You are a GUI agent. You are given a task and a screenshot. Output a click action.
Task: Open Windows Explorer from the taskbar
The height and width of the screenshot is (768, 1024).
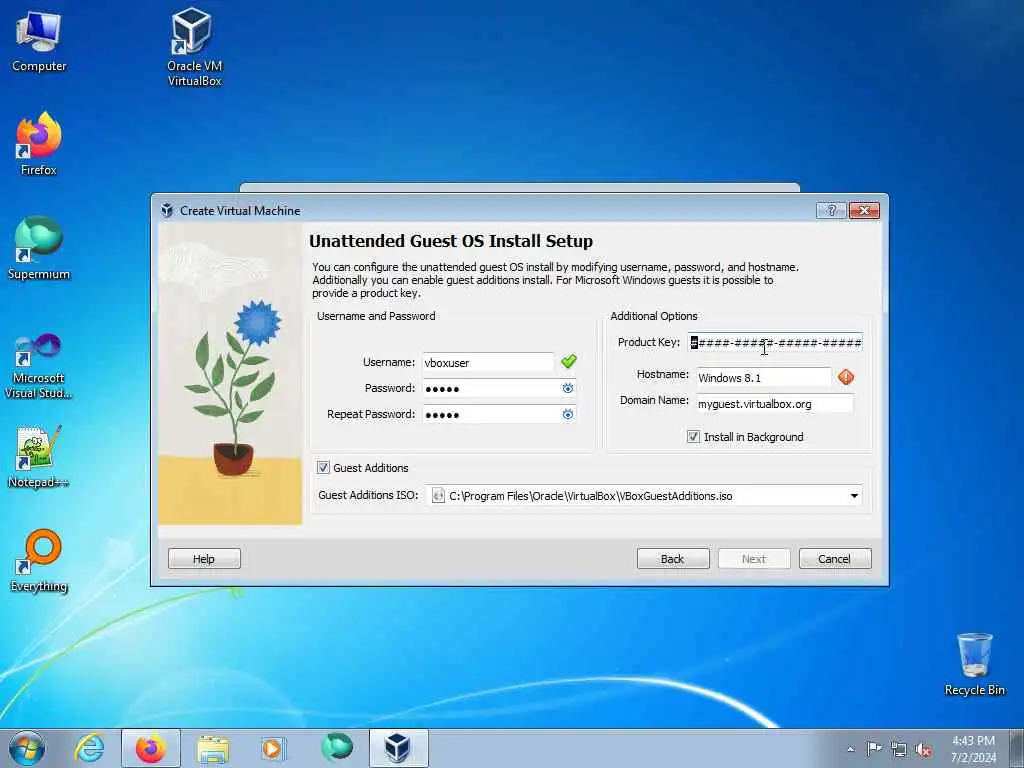tap(213, 748)
